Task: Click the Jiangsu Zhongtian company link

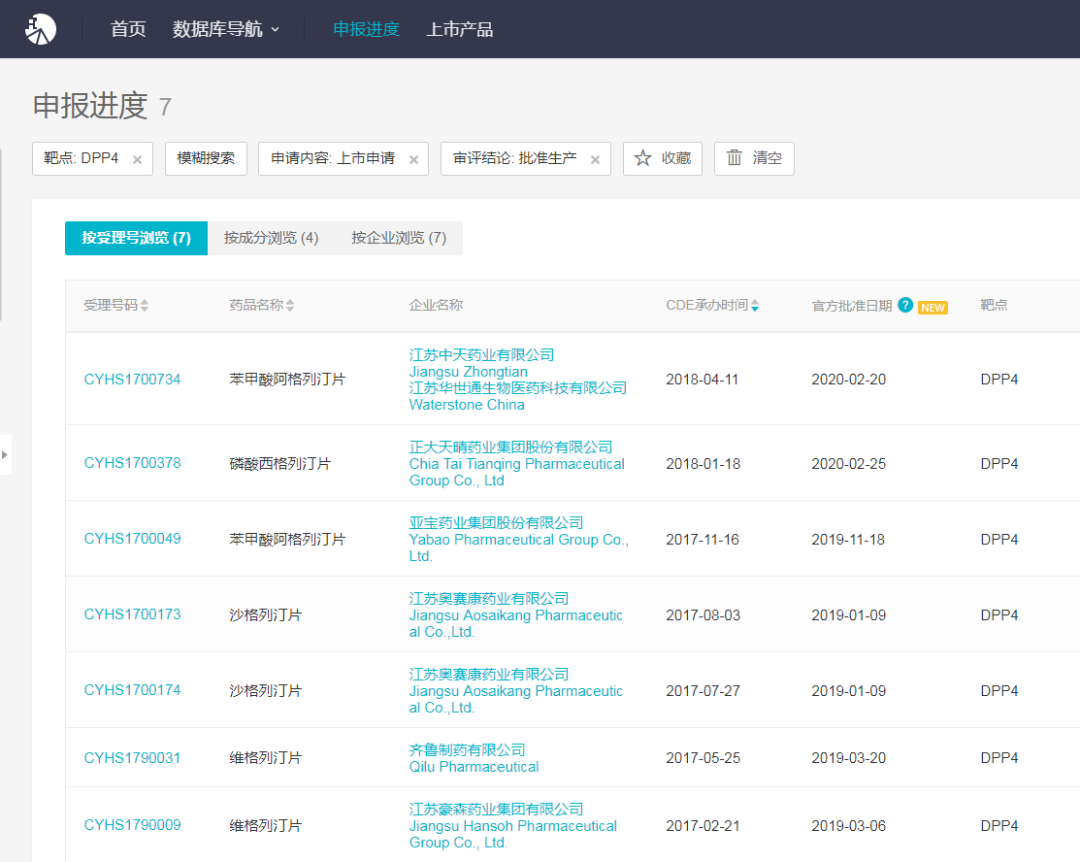Action: 468,372
